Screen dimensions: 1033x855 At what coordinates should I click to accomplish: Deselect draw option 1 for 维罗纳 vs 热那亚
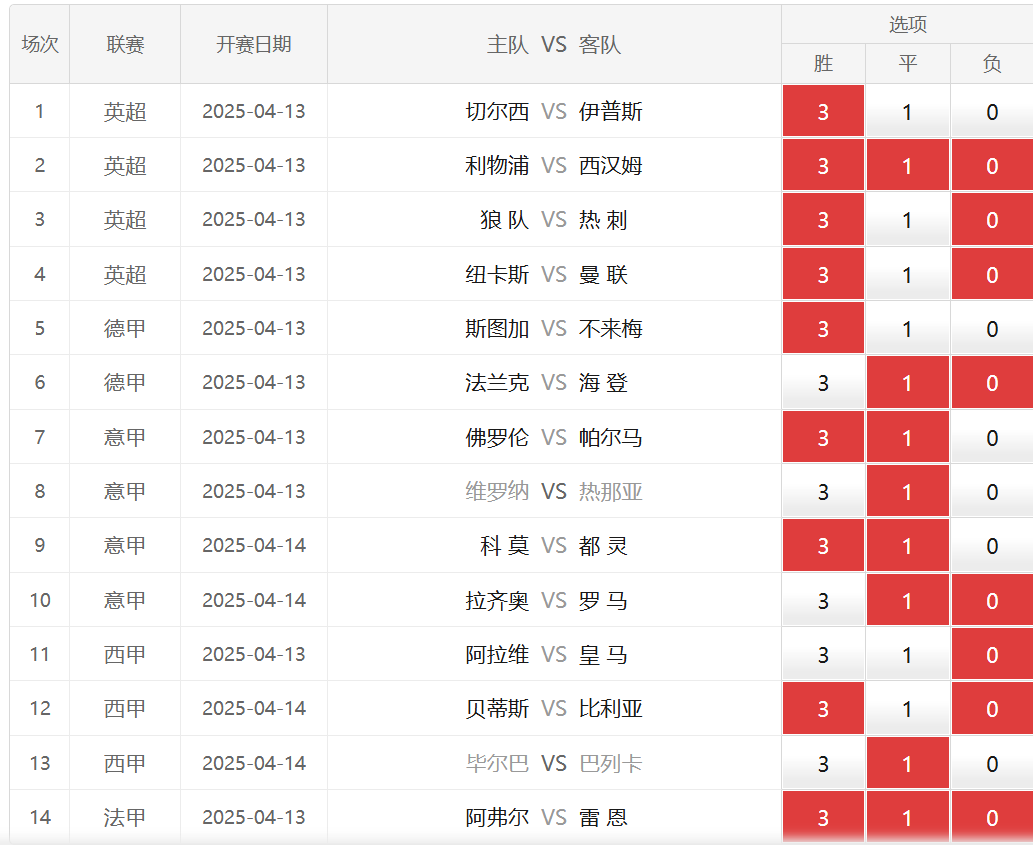(x=907, y=491)
